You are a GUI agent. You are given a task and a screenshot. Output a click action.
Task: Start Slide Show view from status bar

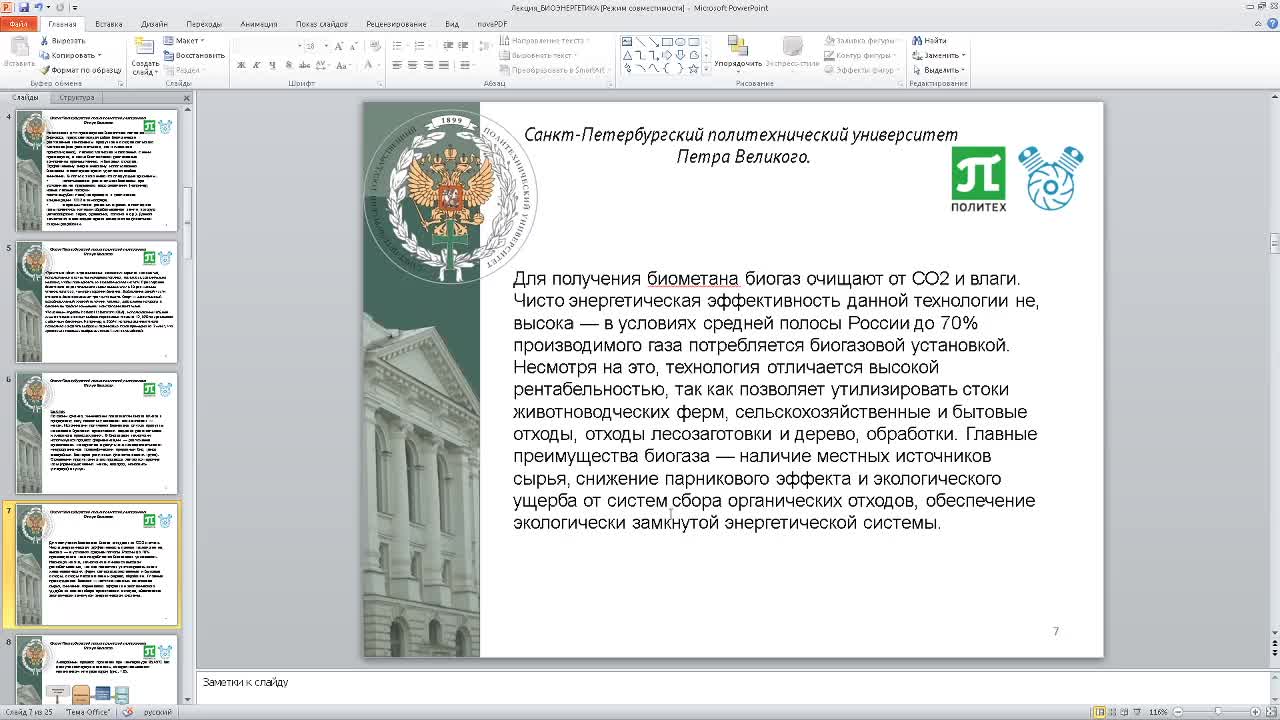click(x=1137, y=712)
